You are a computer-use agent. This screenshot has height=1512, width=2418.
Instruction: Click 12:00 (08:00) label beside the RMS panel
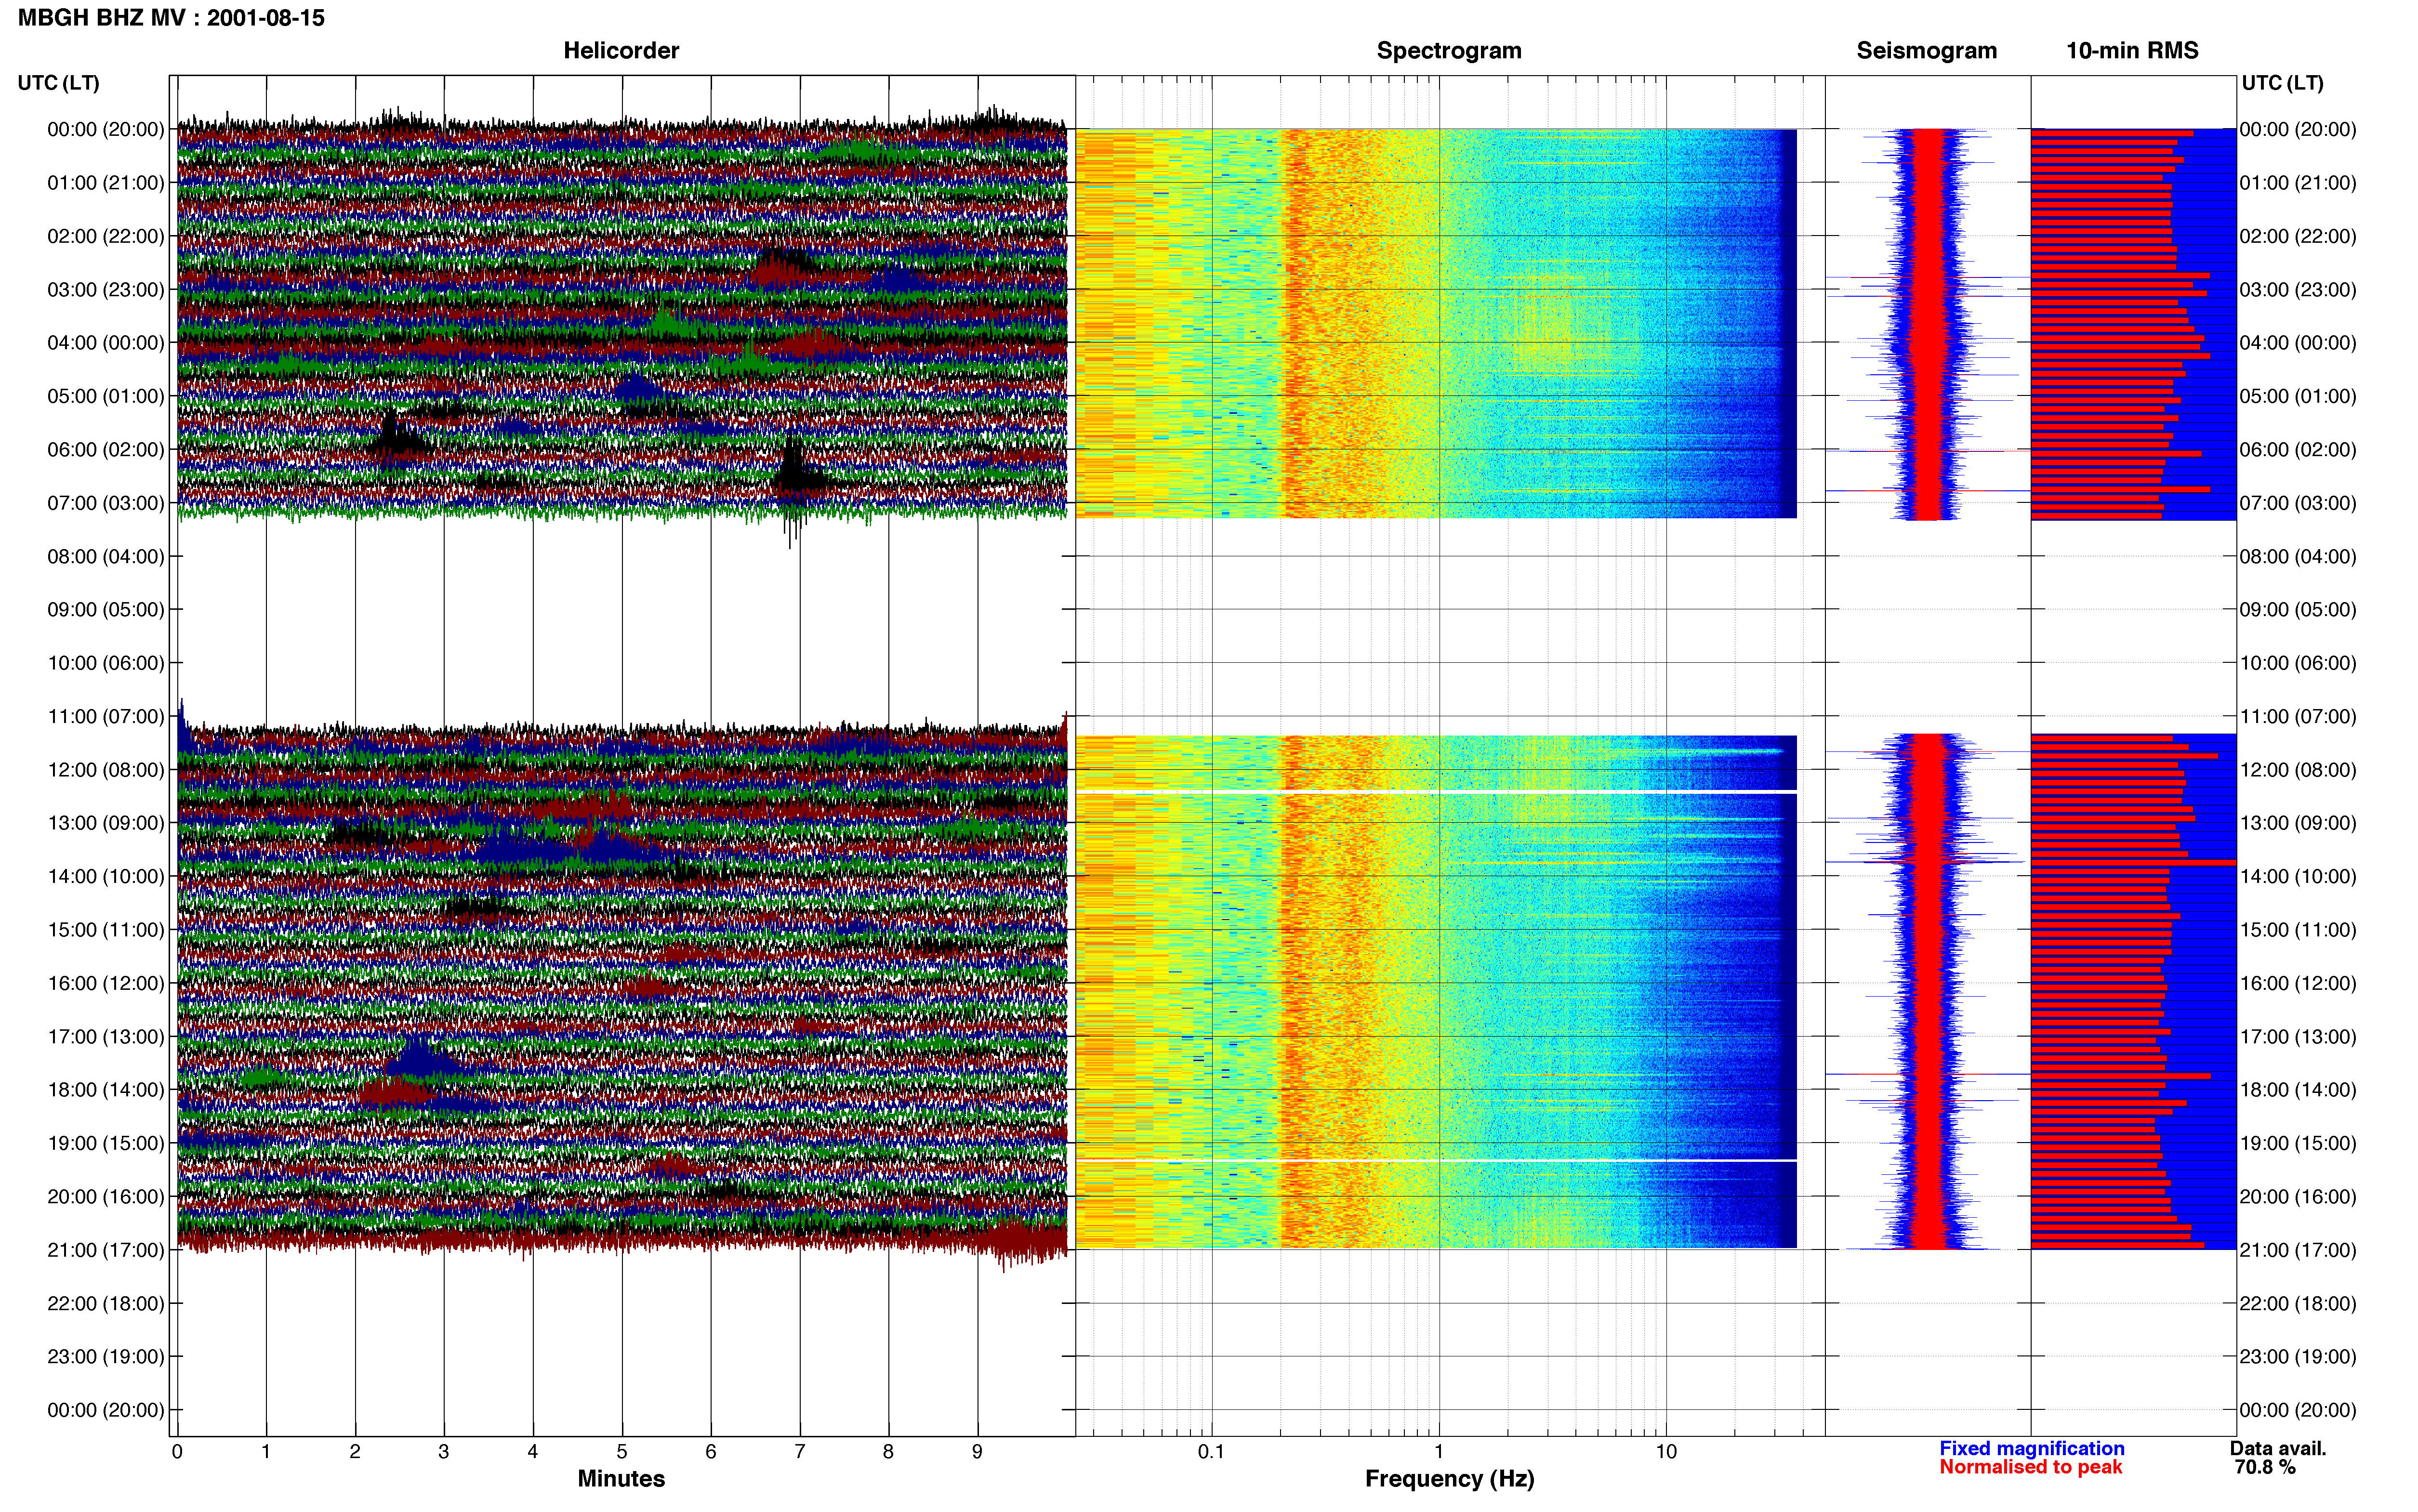[x=2298, y=770]
